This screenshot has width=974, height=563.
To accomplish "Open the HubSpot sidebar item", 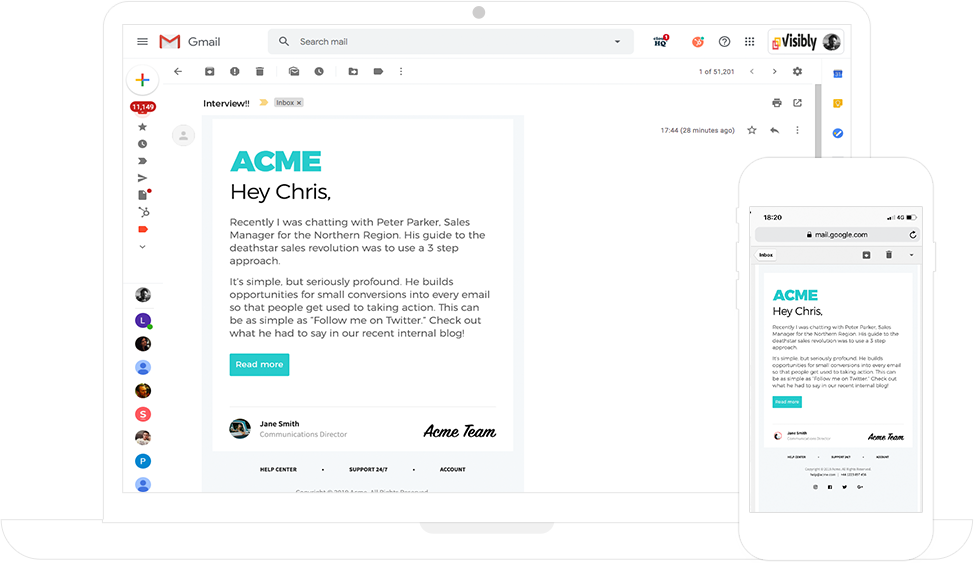I will tap(143, 212).
